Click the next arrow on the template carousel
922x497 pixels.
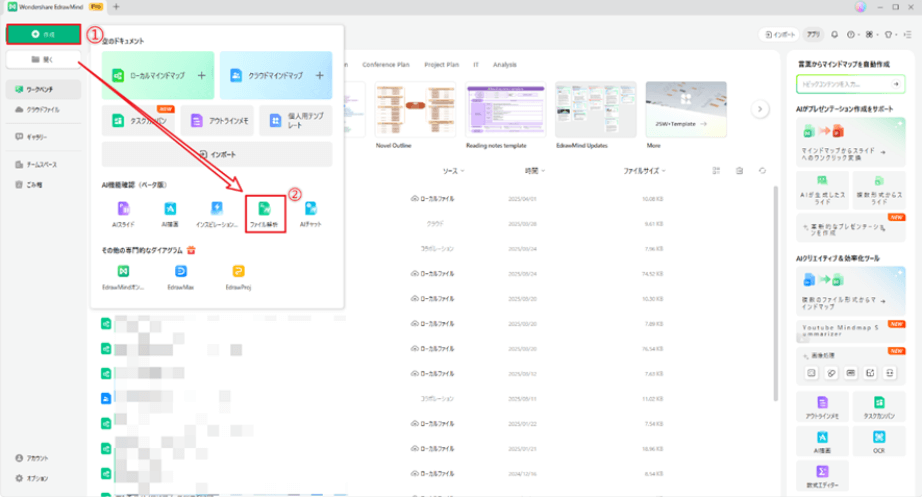tap(760, 109)
